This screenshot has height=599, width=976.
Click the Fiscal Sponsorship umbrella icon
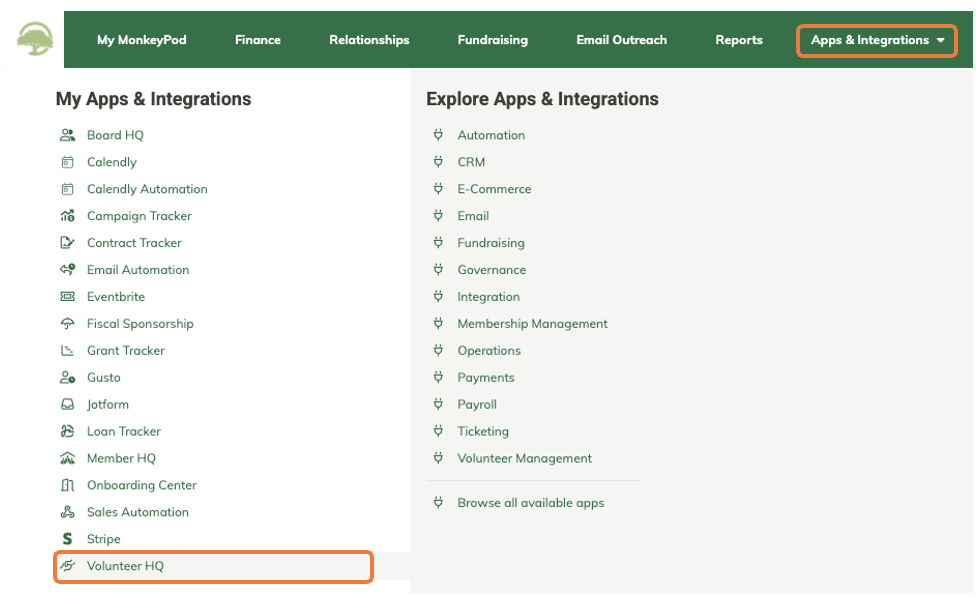click(x=67, y=324)
